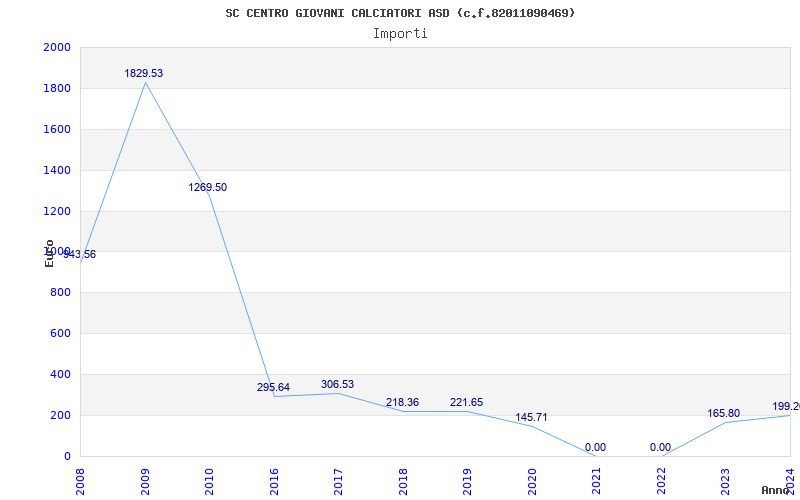Click the y-axis value 0
800x500 pixels.
67,456
